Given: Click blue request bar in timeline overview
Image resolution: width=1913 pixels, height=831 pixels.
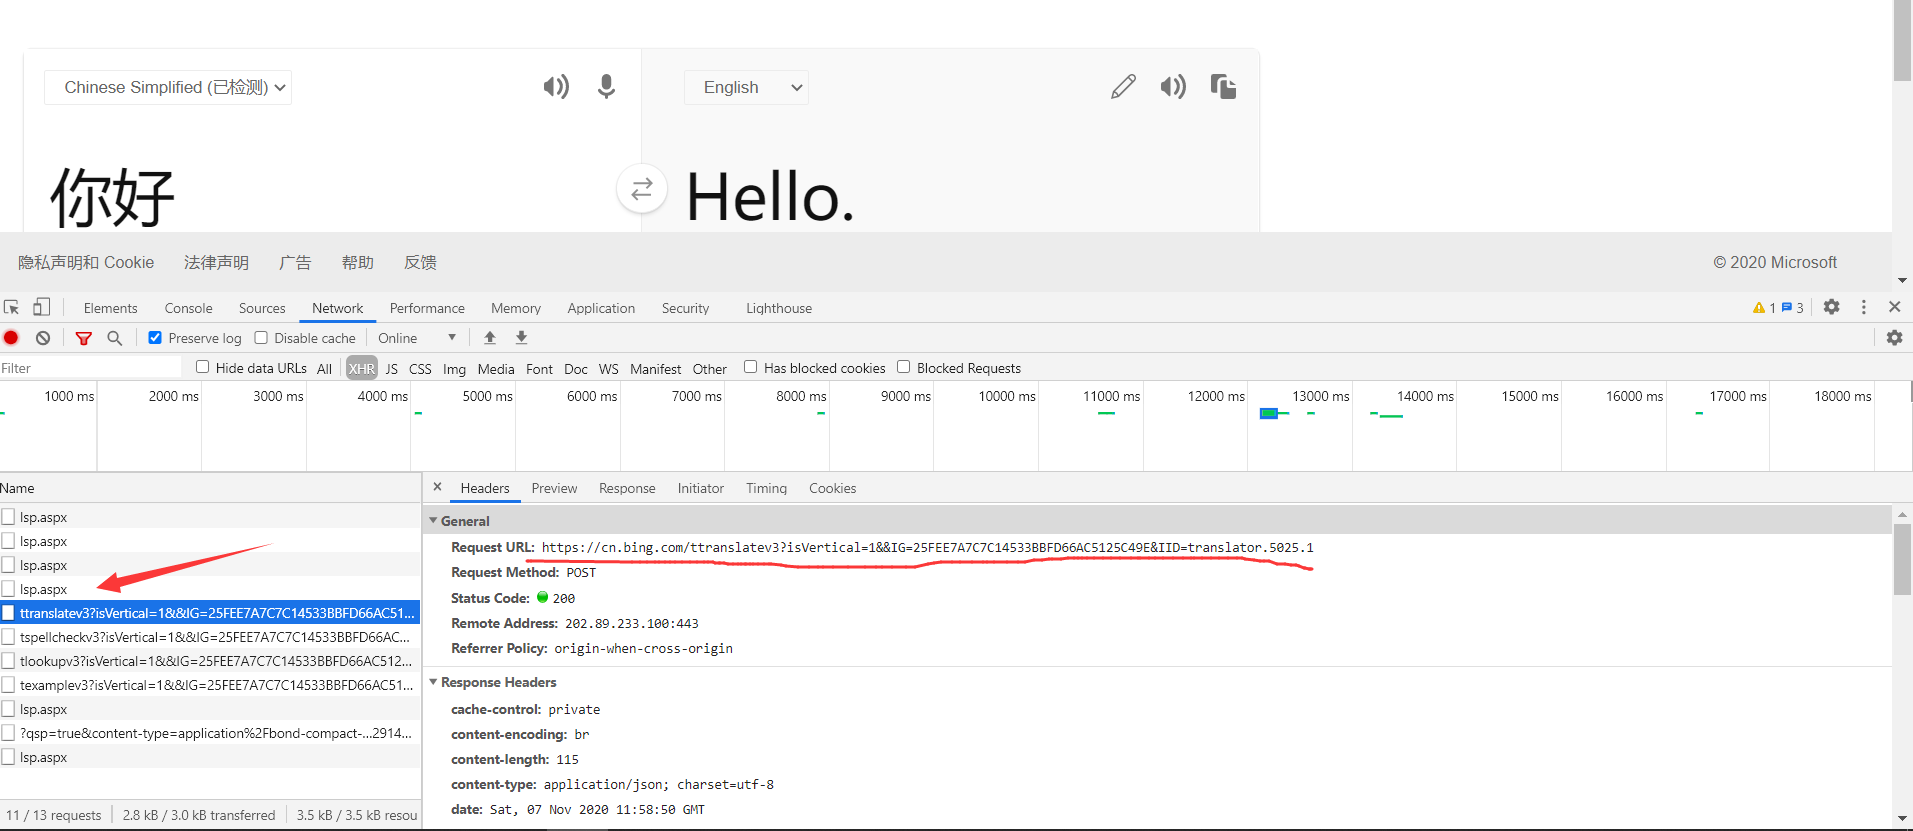Looking at the screenshot, I should [x=1269, y=413].
